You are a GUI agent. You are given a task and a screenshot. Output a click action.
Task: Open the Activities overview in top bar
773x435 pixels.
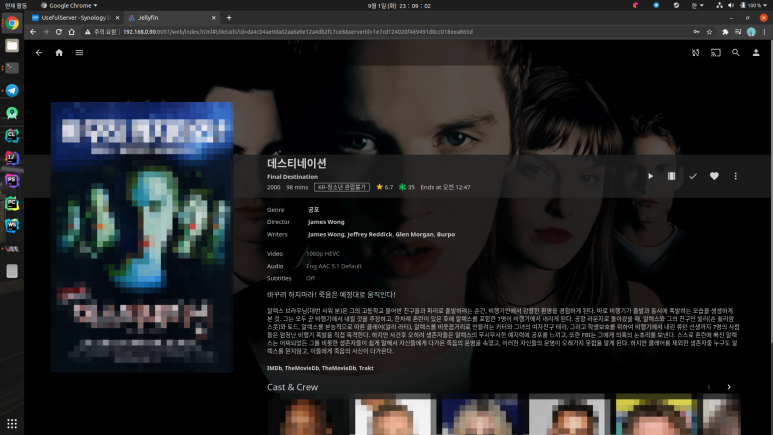16,5
